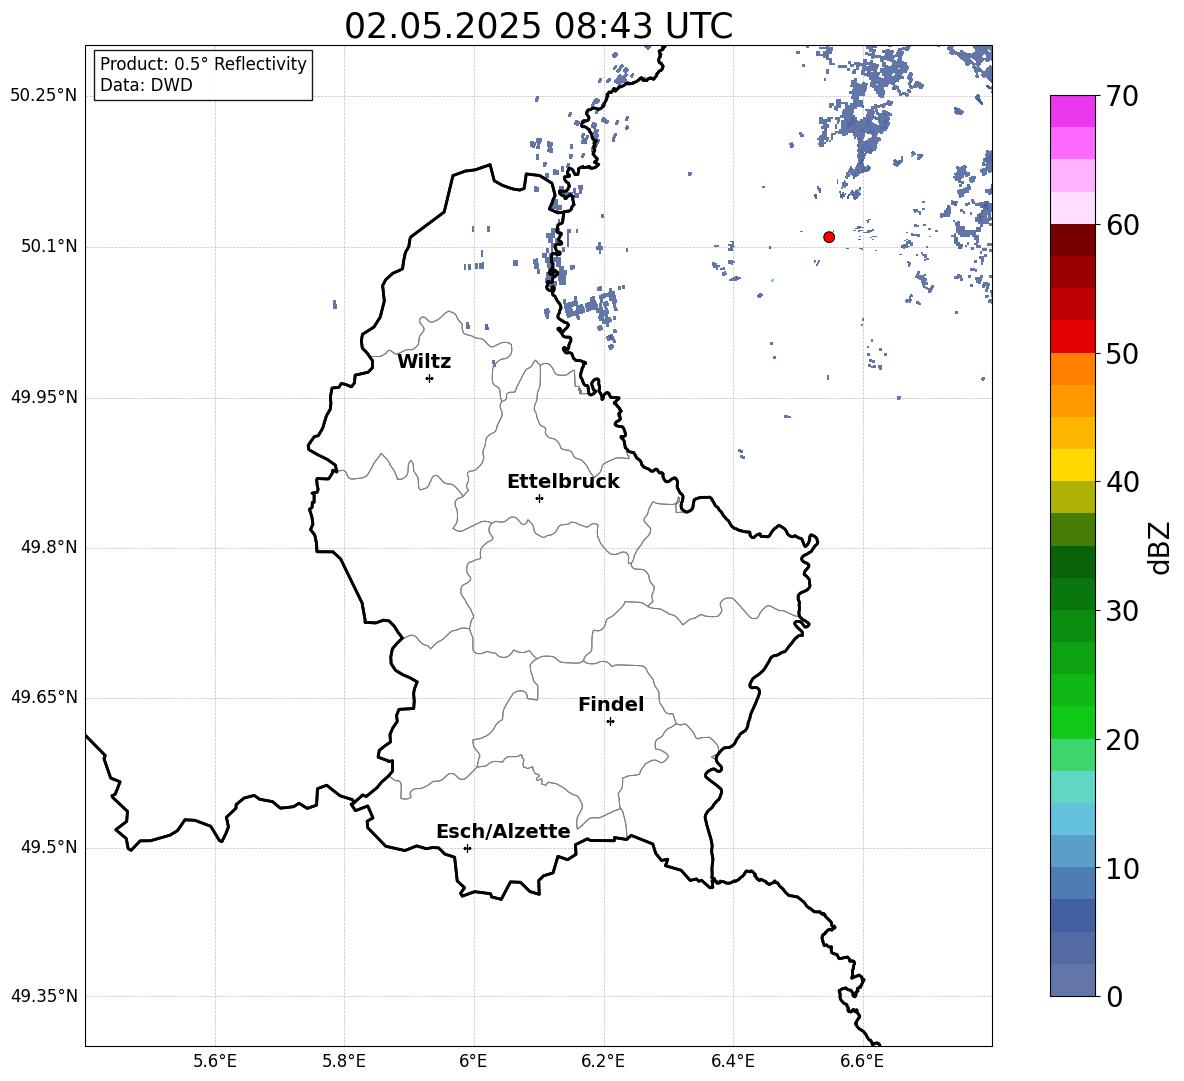
Task: Click the 49.8°N latitude label
Action: point(49,547)
